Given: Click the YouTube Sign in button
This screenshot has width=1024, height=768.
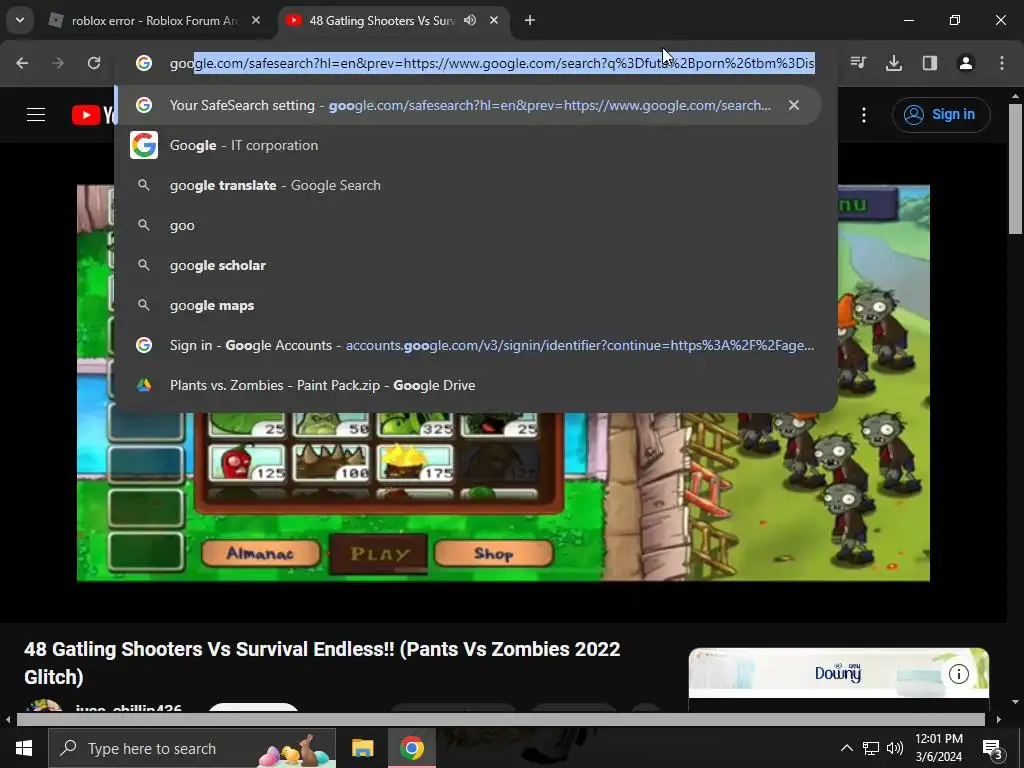Looking at the screenshot, I should point(941,115).
